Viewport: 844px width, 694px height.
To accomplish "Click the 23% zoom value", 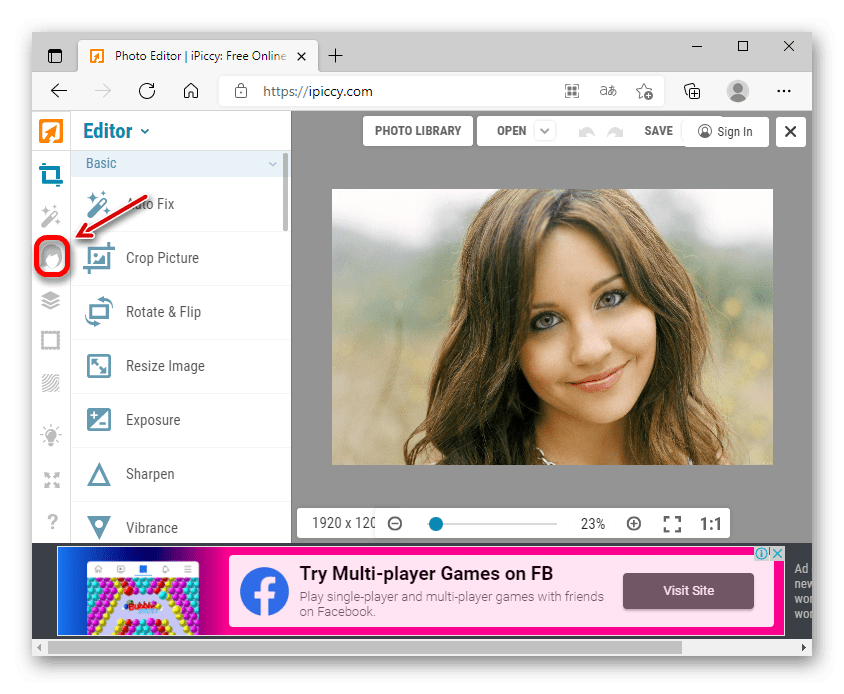I will click(593, 524).
